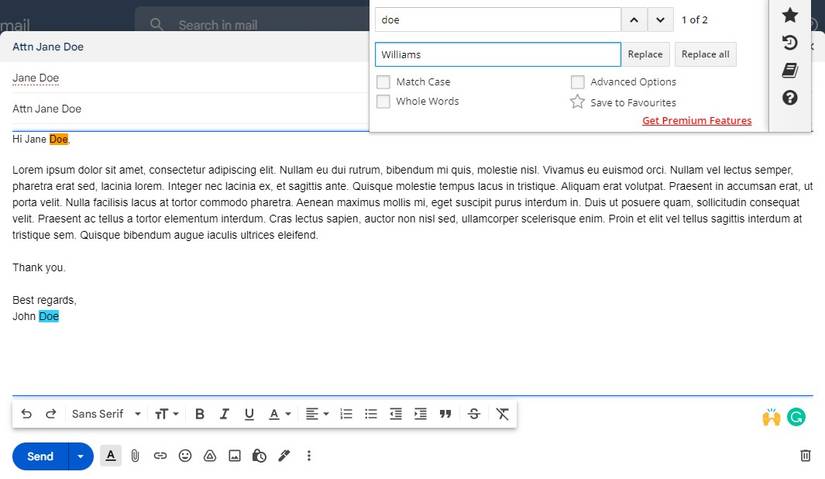This screenshot has width=825, height=479.
Task: Insert a bulleted list
Action: (371, 414)
